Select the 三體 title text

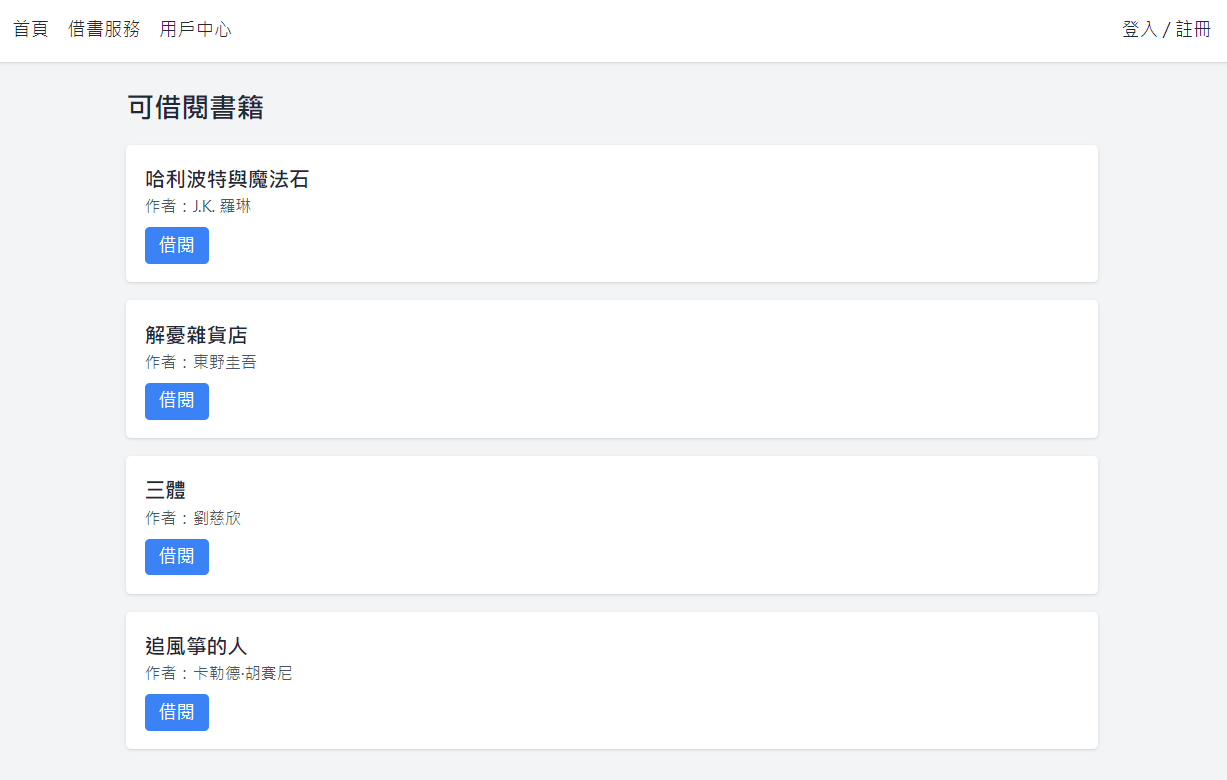click(x=166, y=491)
